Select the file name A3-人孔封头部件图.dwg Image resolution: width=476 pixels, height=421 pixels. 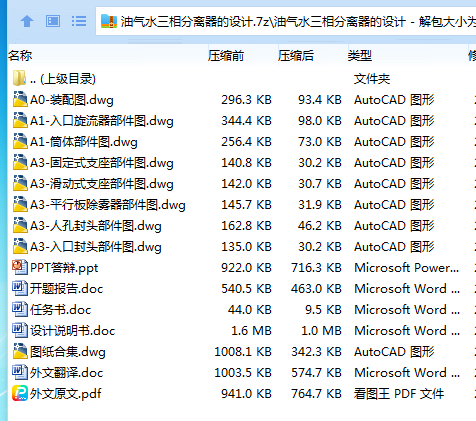(96, 226)
